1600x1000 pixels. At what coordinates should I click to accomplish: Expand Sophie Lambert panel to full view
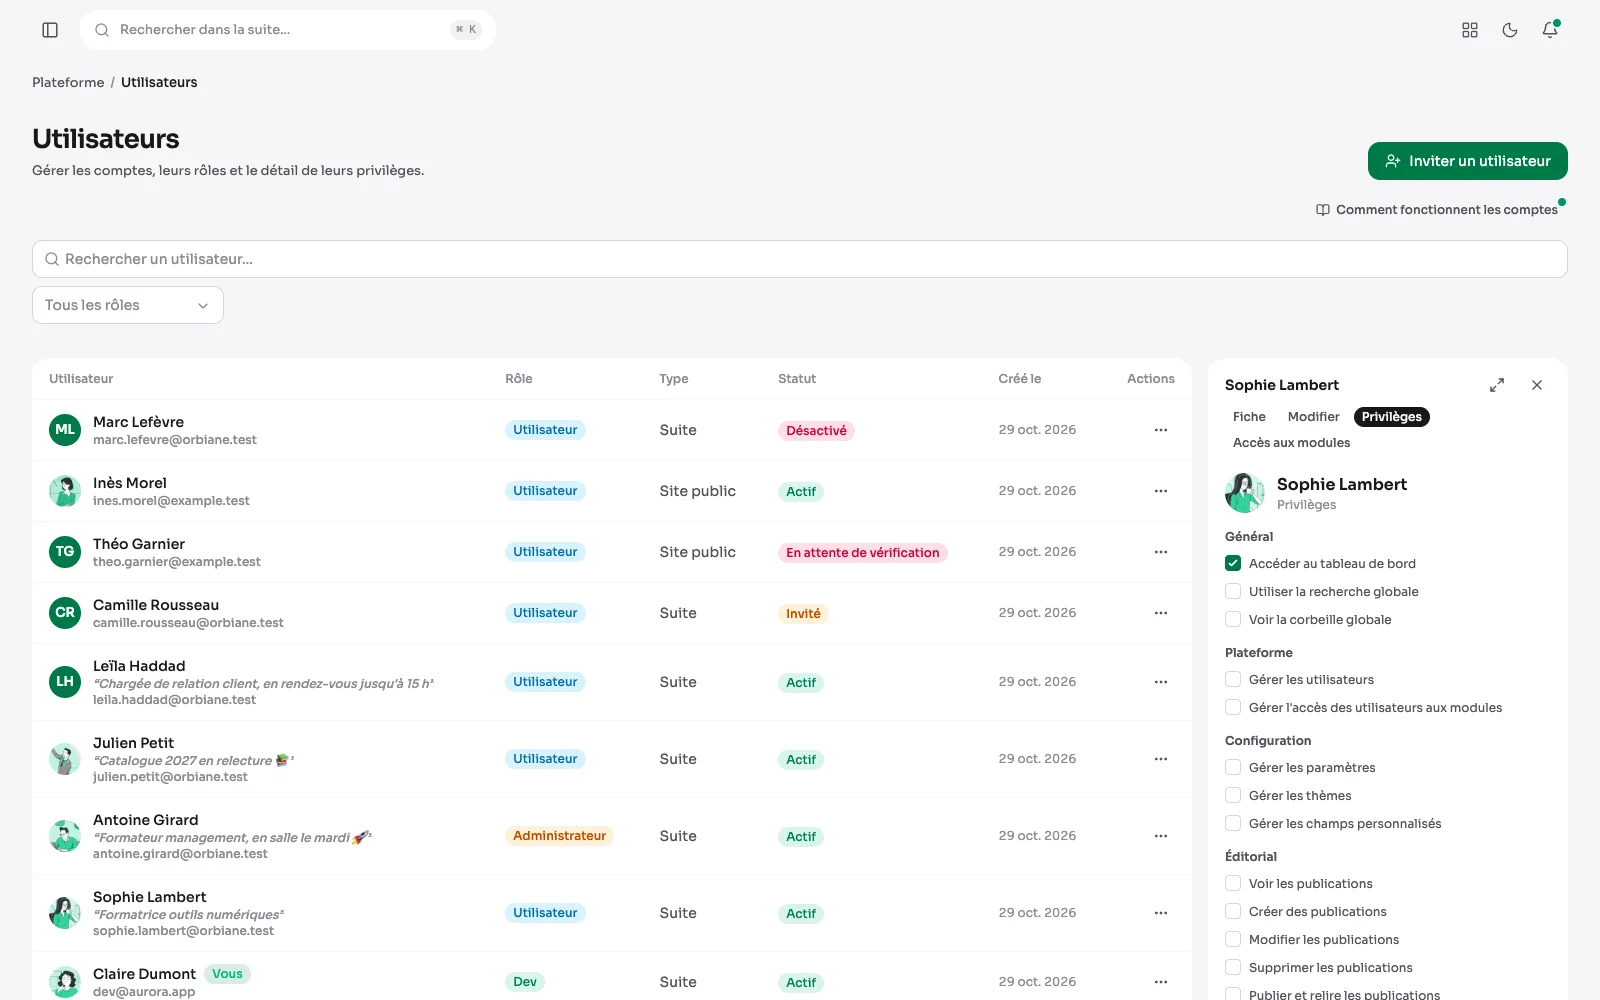1497,385
